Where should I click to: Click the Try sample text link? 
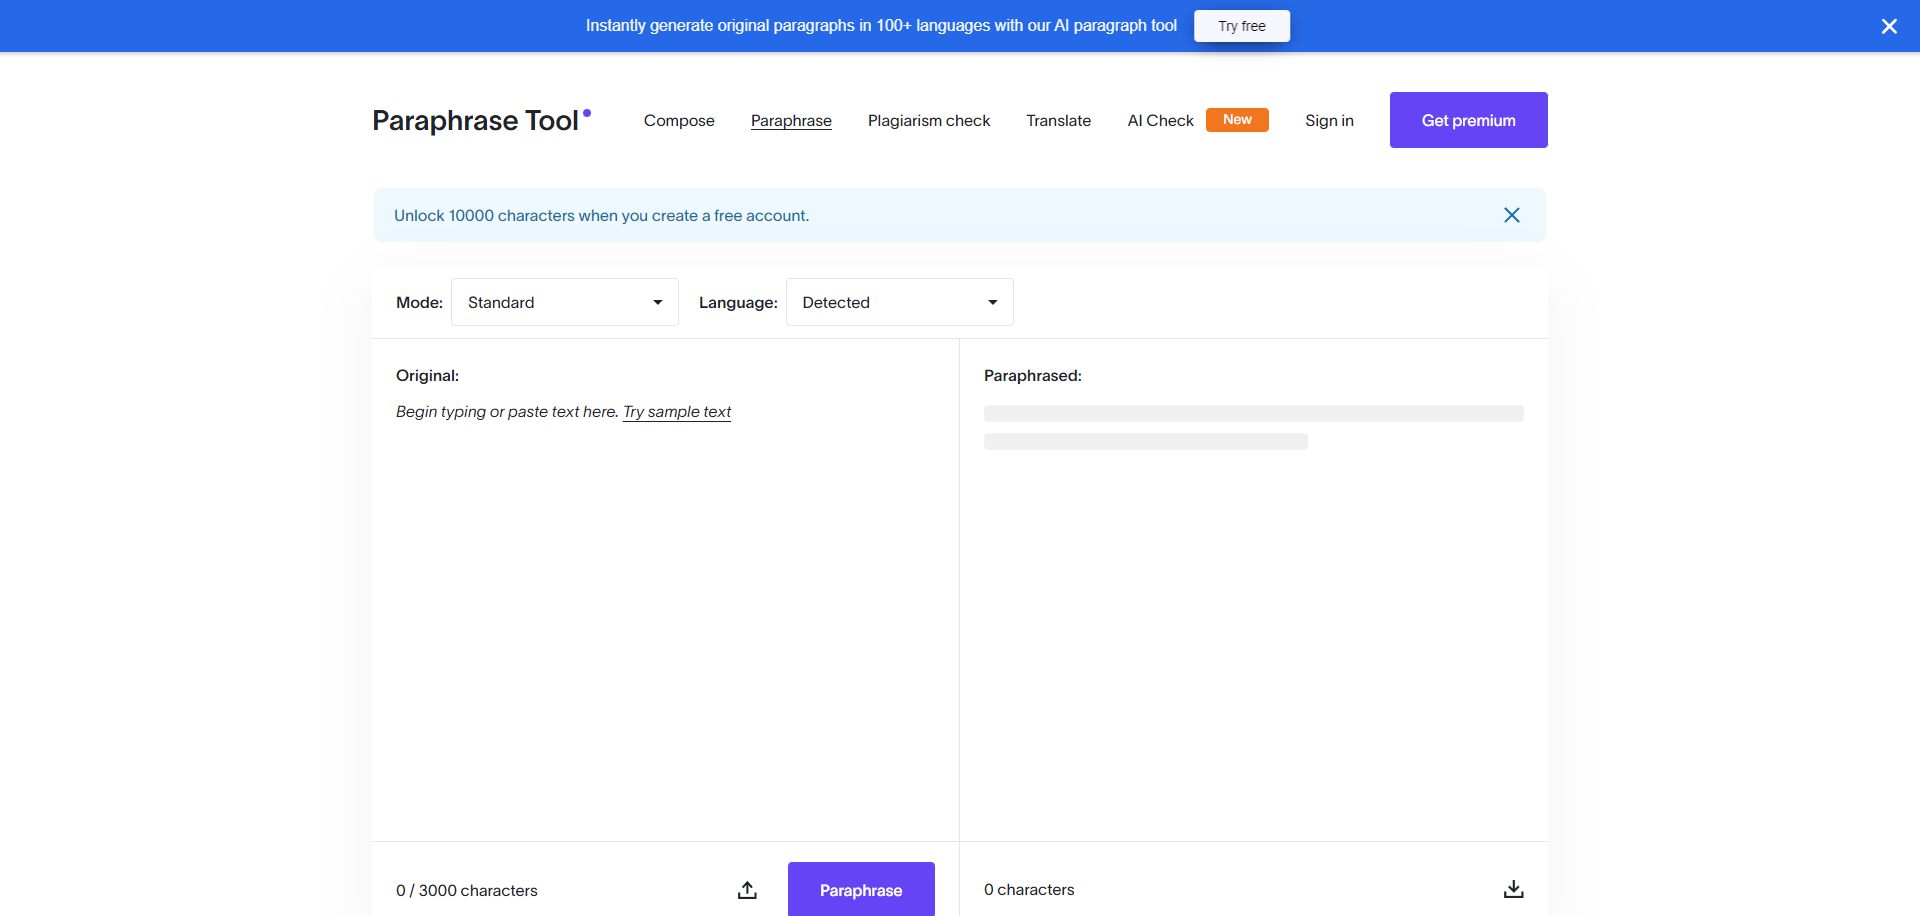[x=677, y=412]
